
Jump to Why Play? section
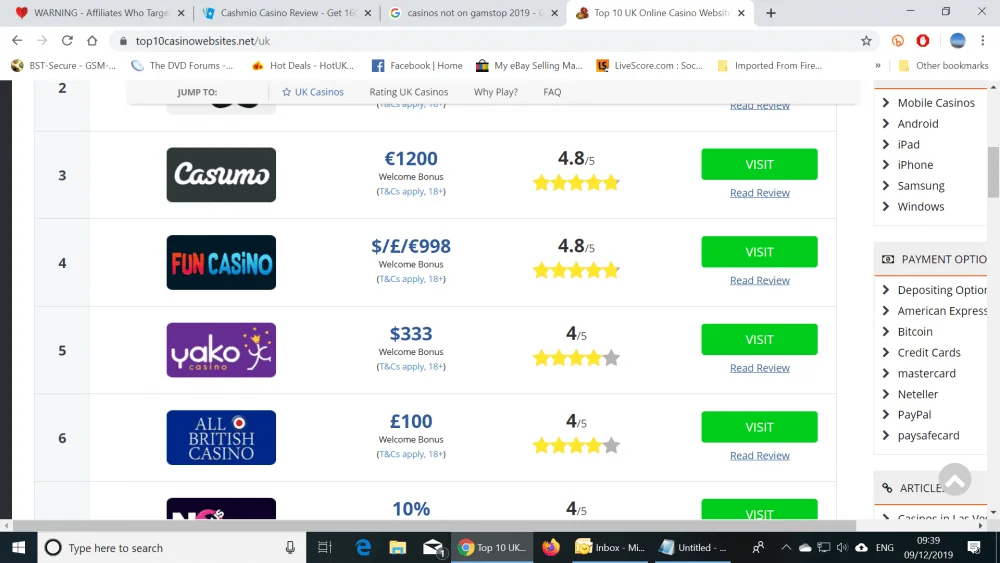(x=496, y=92)
